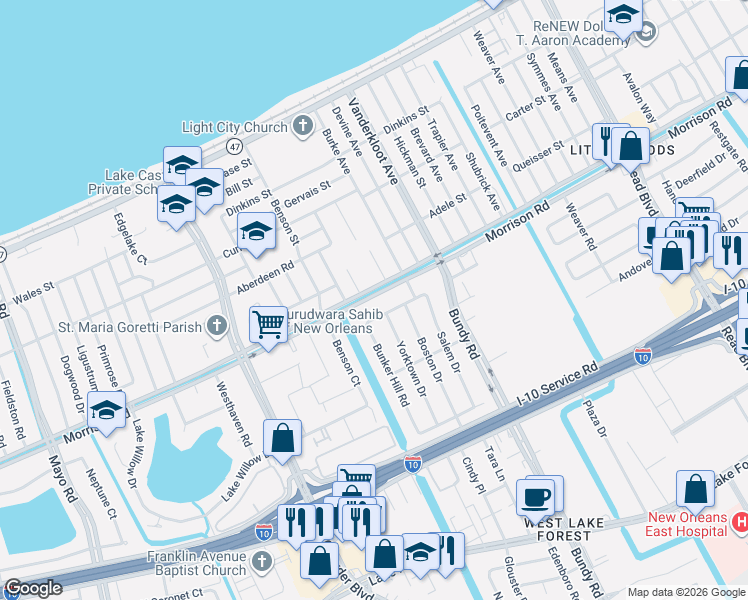Click the New Orleans East Hospital pin
Screen dimensions: 748x600
coord(741,522)
